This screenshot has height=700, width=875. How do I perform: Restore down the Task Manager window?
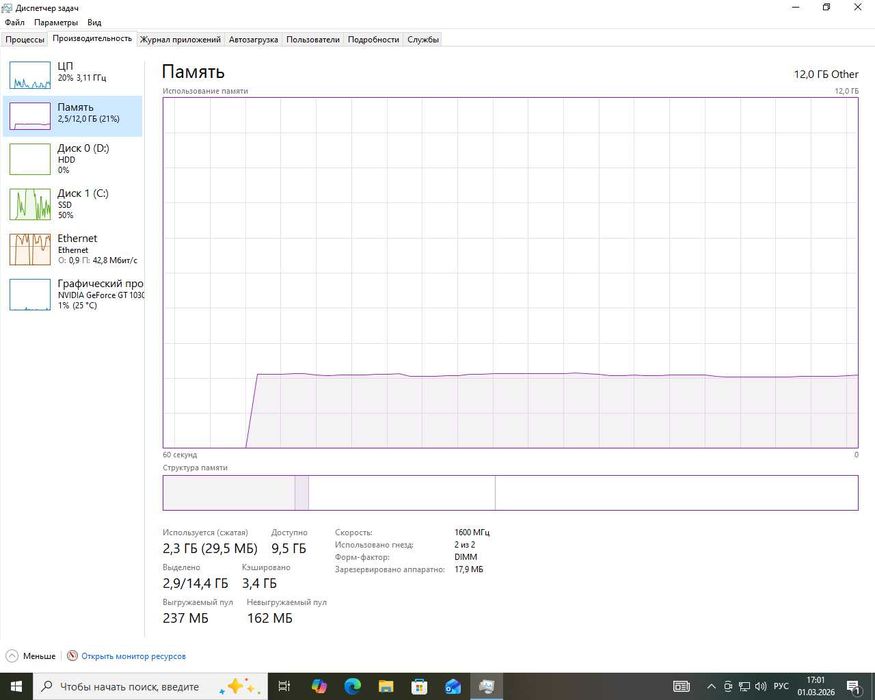pos(826,8)
